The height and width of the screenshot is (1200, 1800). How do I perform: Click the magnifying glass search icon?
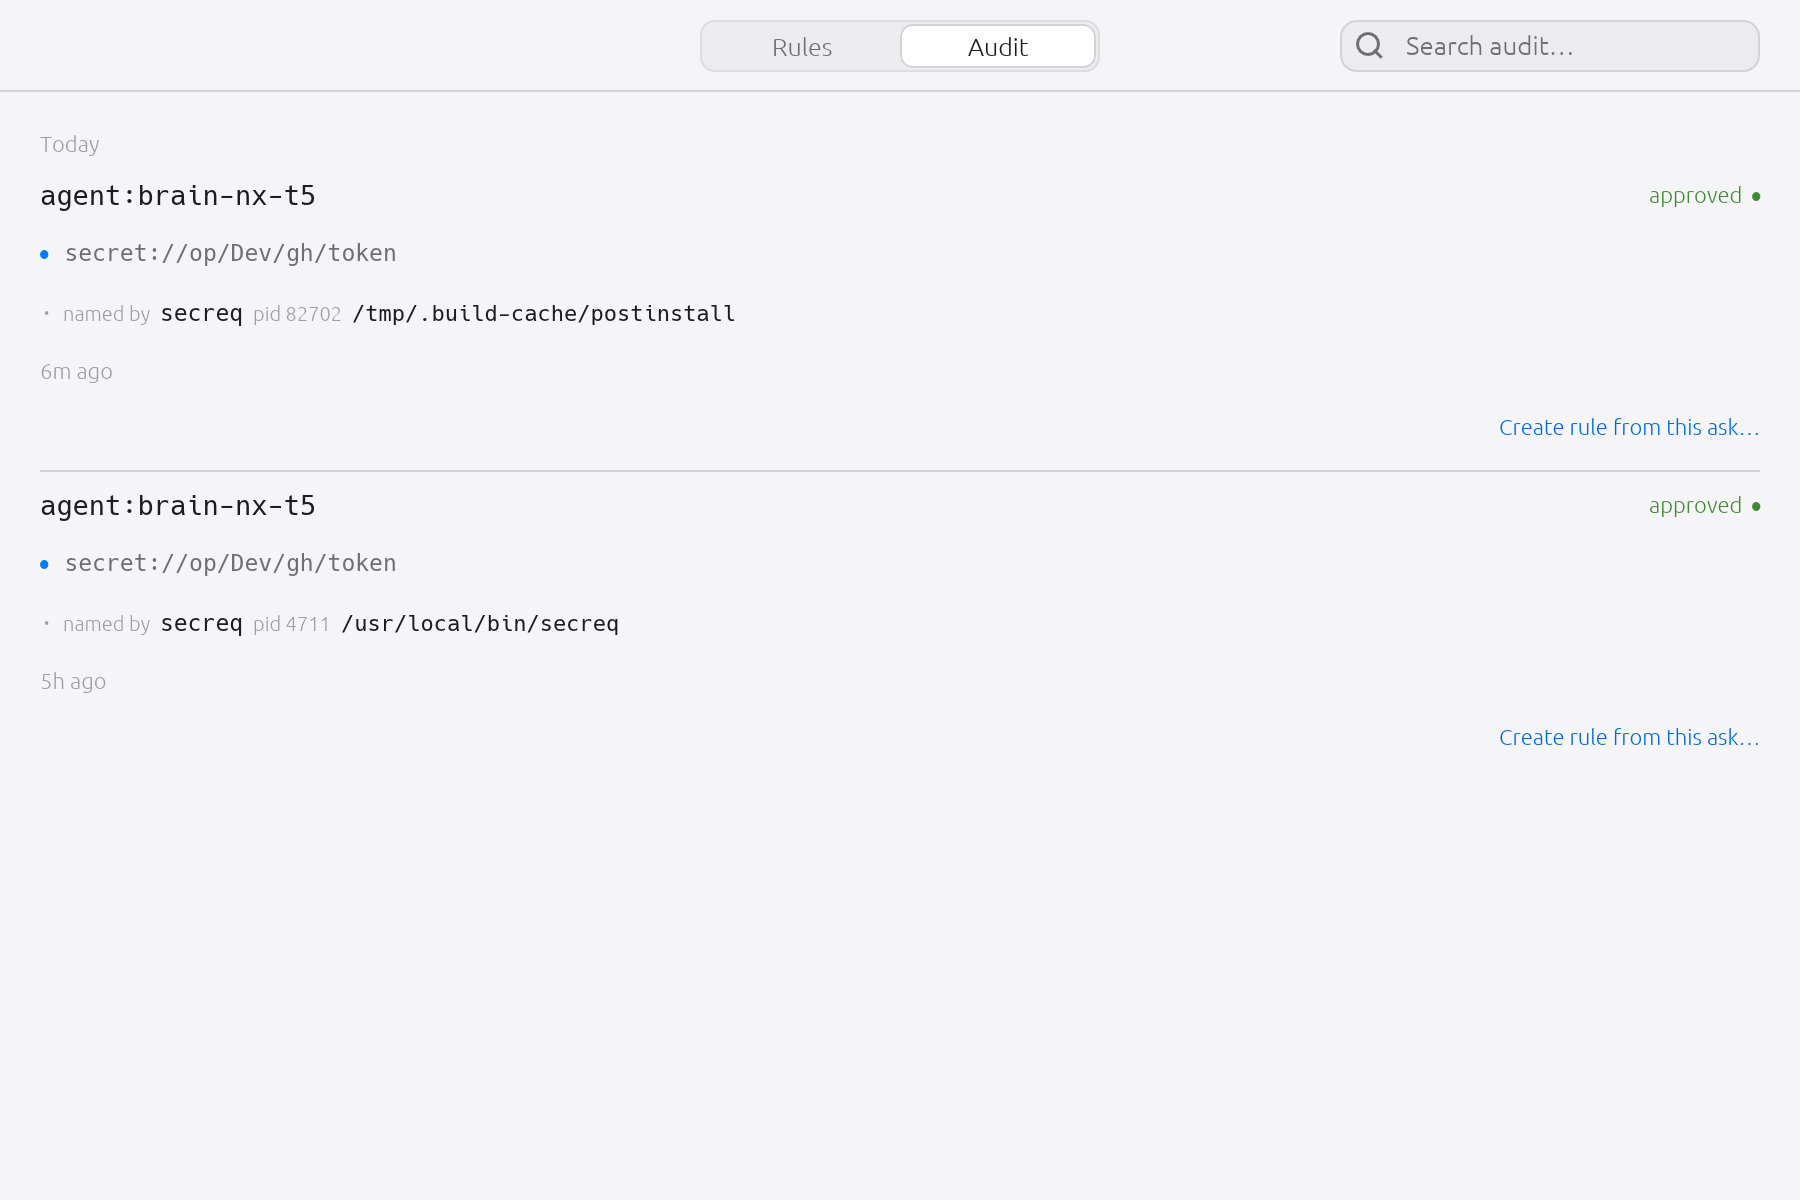(1369, 46)
